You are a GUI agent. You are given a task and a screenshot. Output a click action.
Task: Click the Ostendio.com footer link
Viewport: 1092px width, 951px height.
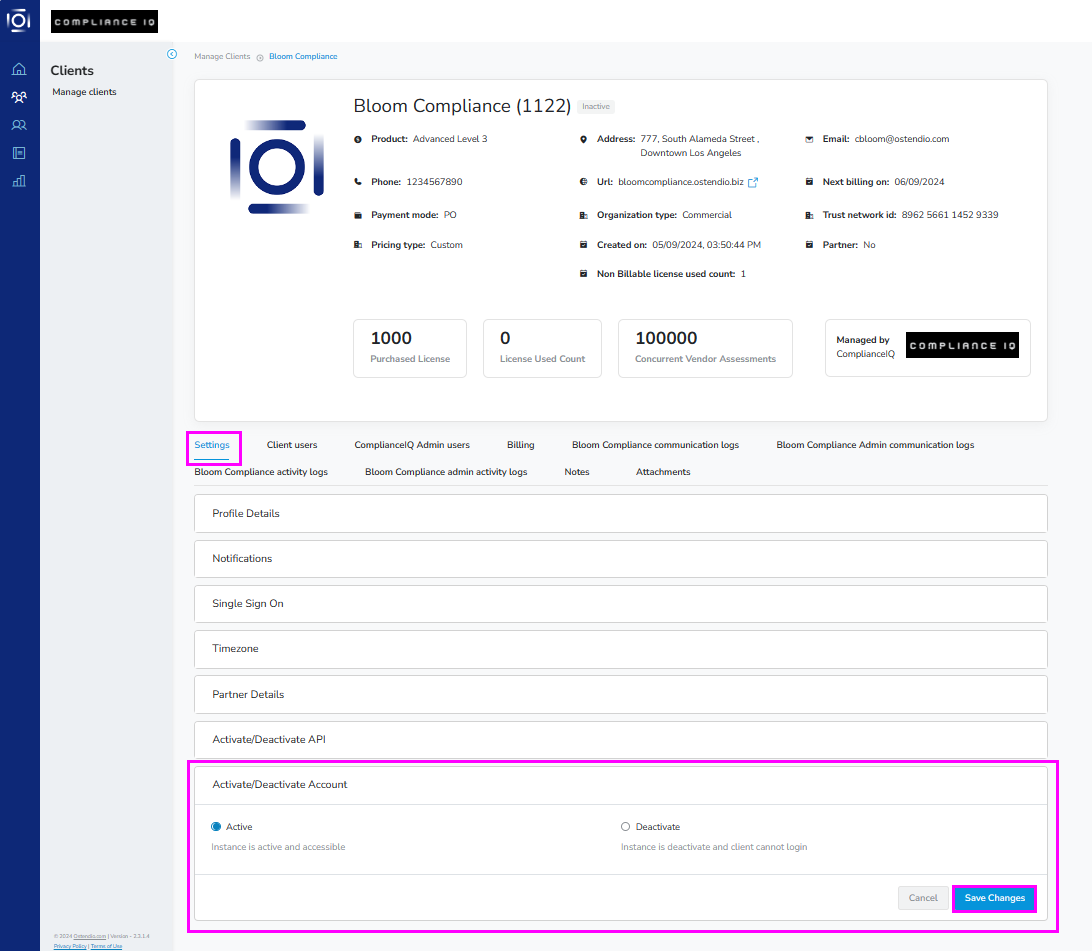tap(90, 936)
